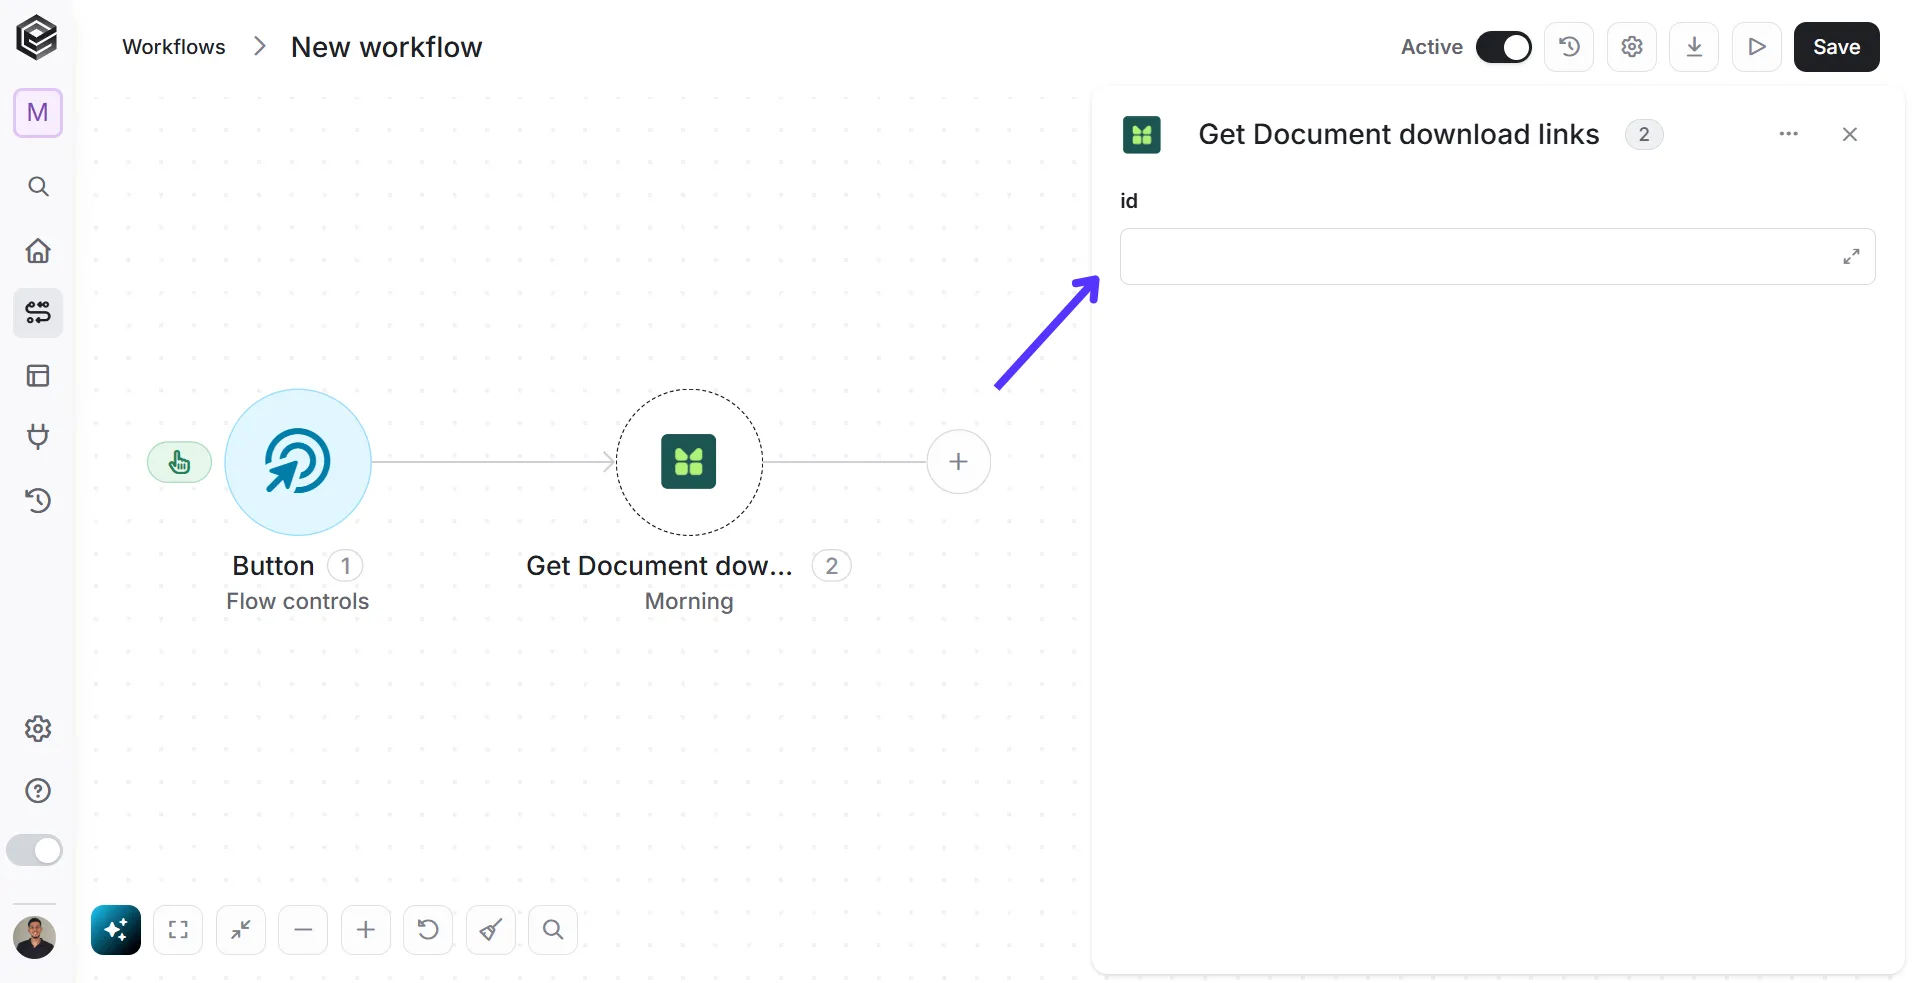Click the app logo in the sidebar
1915x983 pixels.
(37, 38)
